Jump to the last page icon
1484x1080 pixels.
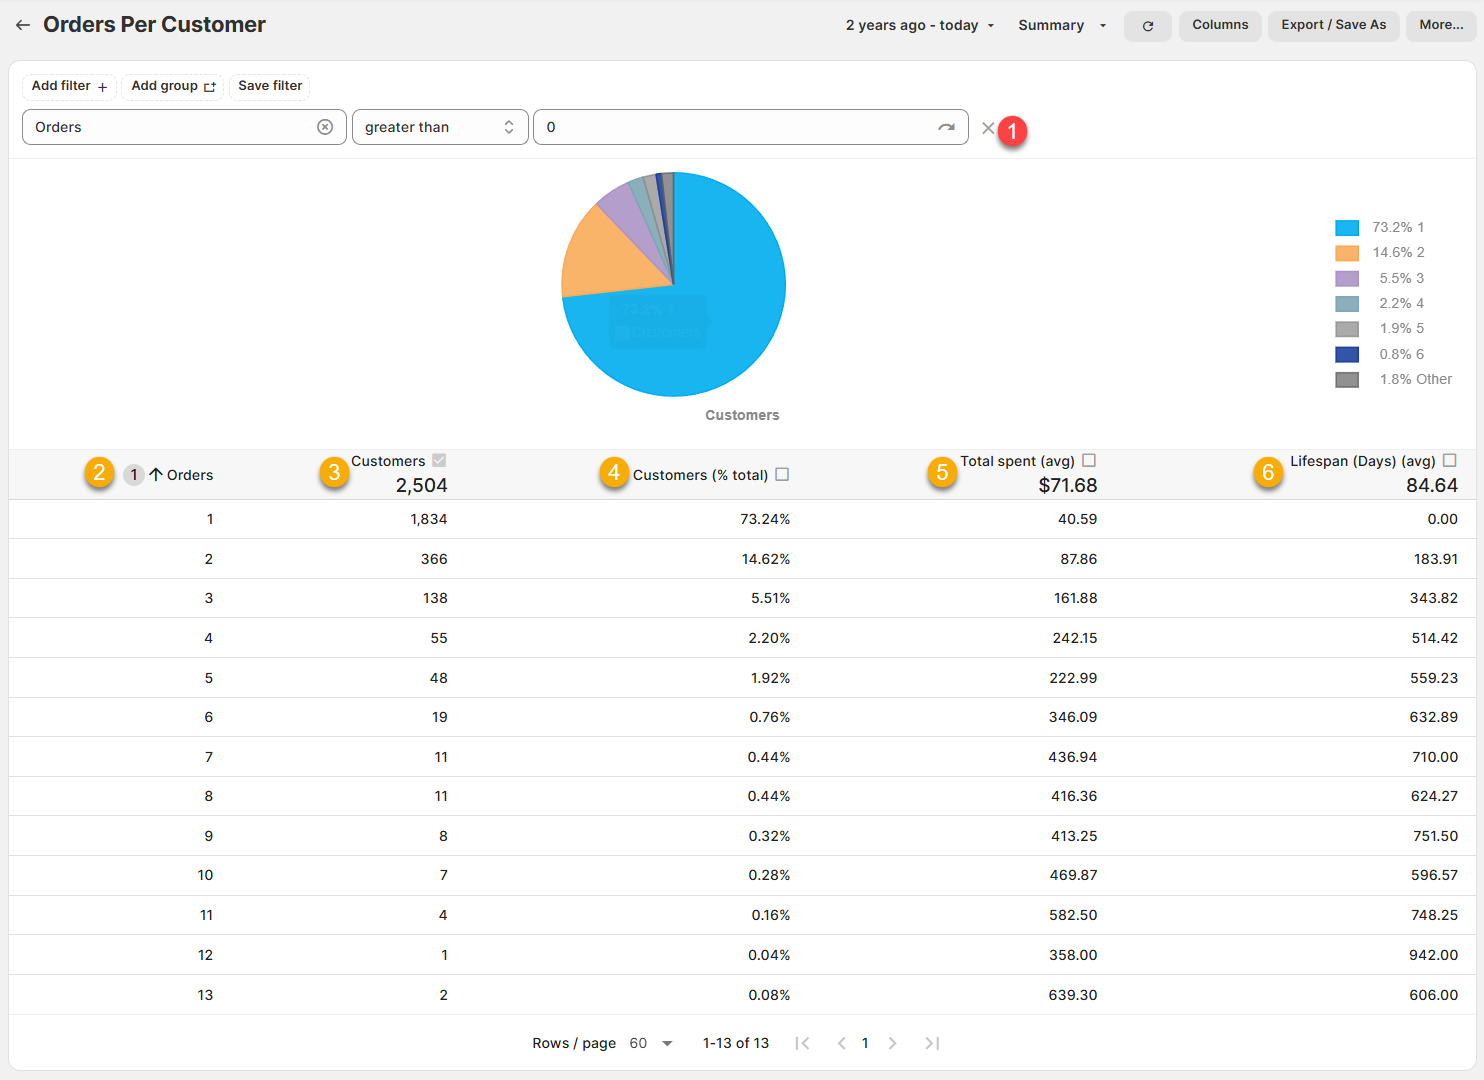point(932,1043)
